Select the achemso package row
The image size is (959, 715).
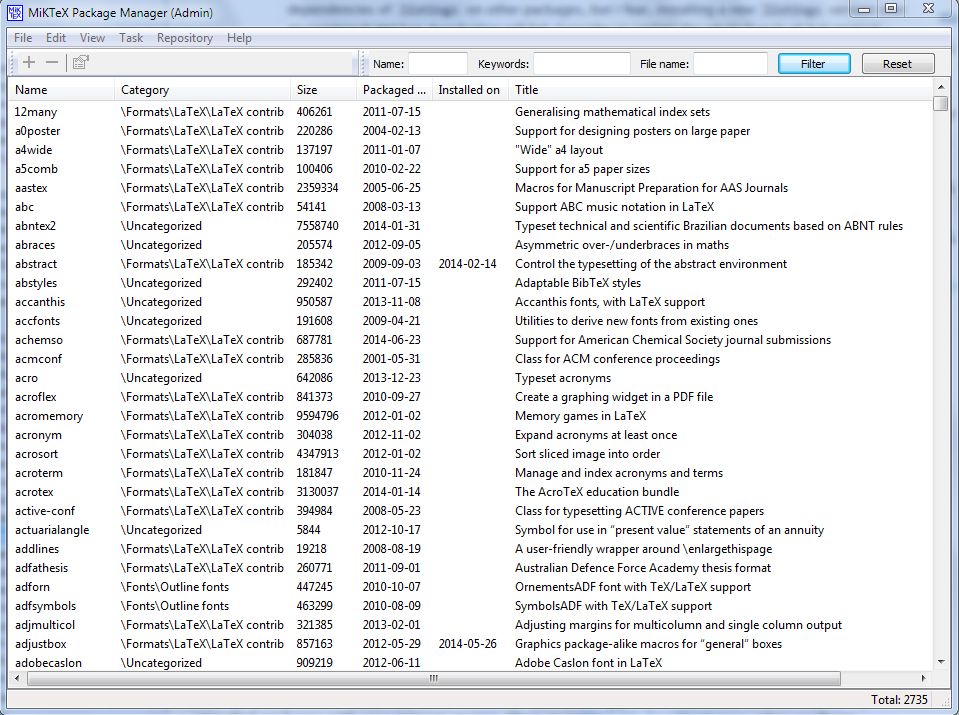(x=471, y=339)
